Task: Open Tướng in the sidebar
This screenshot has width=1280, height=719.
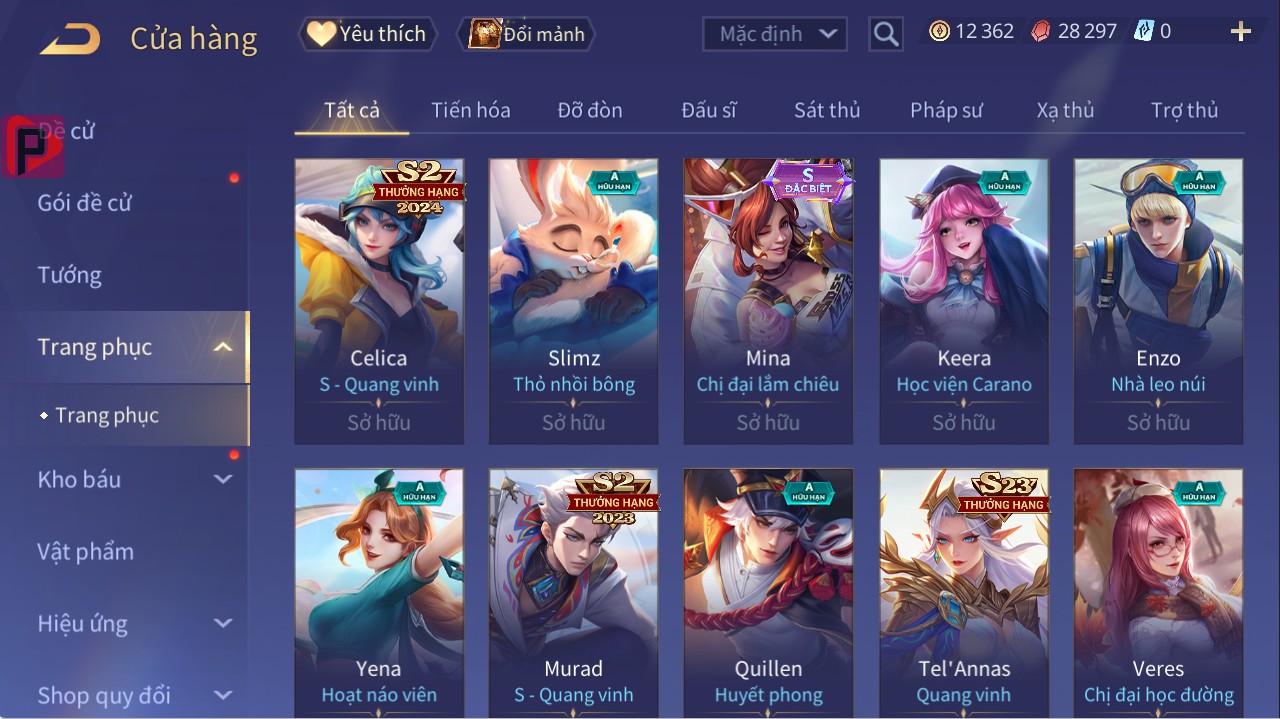Action: [70, 275]
